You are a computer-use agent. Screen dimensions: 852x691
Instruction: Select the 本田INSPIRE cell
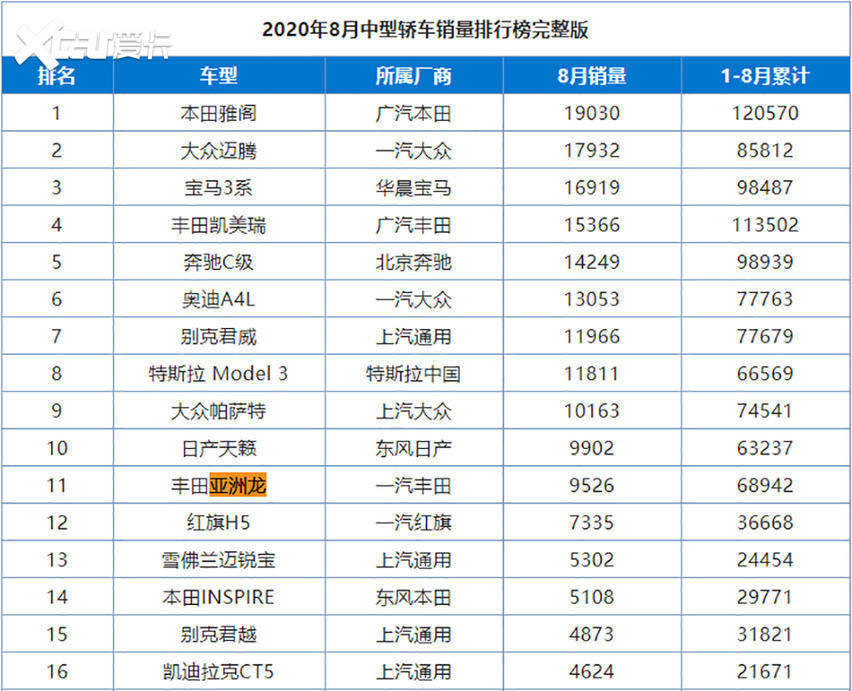[218, 597]
